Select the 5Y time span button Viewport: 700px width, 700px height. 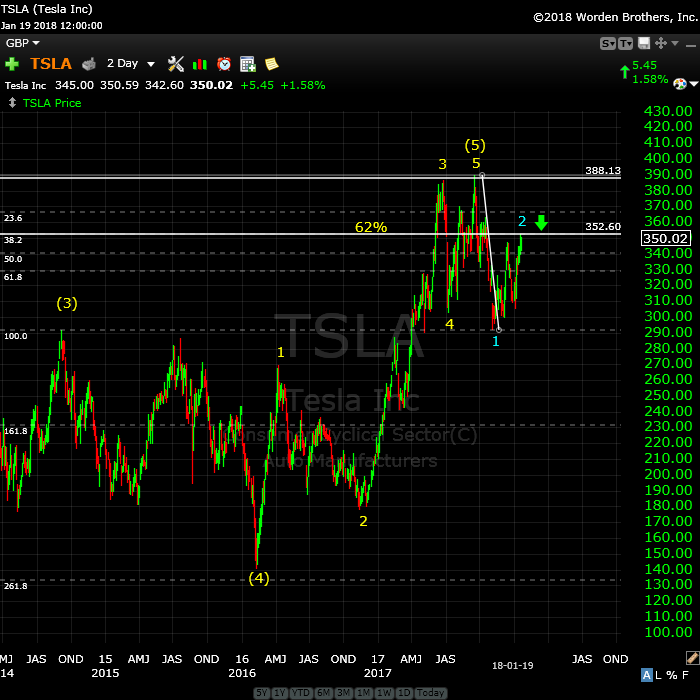tap(262, 693)
